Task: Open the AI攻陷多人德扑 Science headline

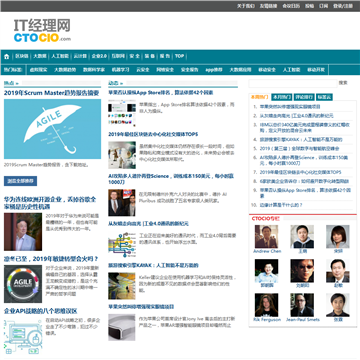Action: coord(171,179)
